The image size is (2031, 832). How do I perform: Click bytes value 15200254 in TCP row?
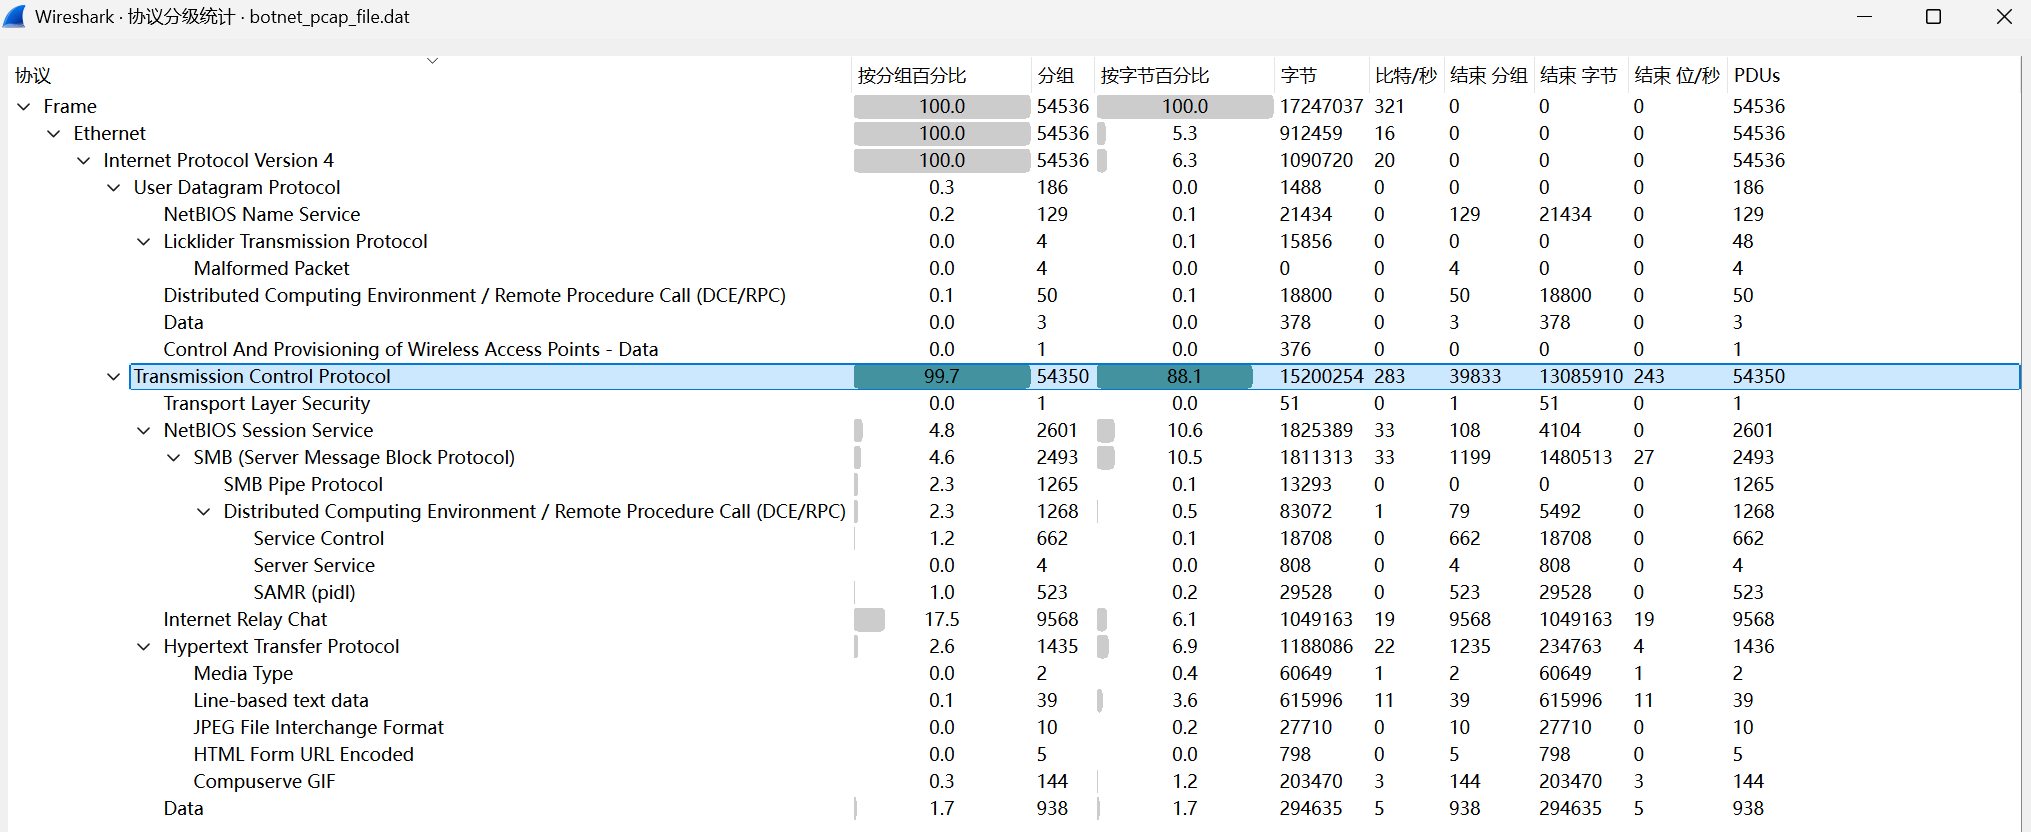[1321, 376]
